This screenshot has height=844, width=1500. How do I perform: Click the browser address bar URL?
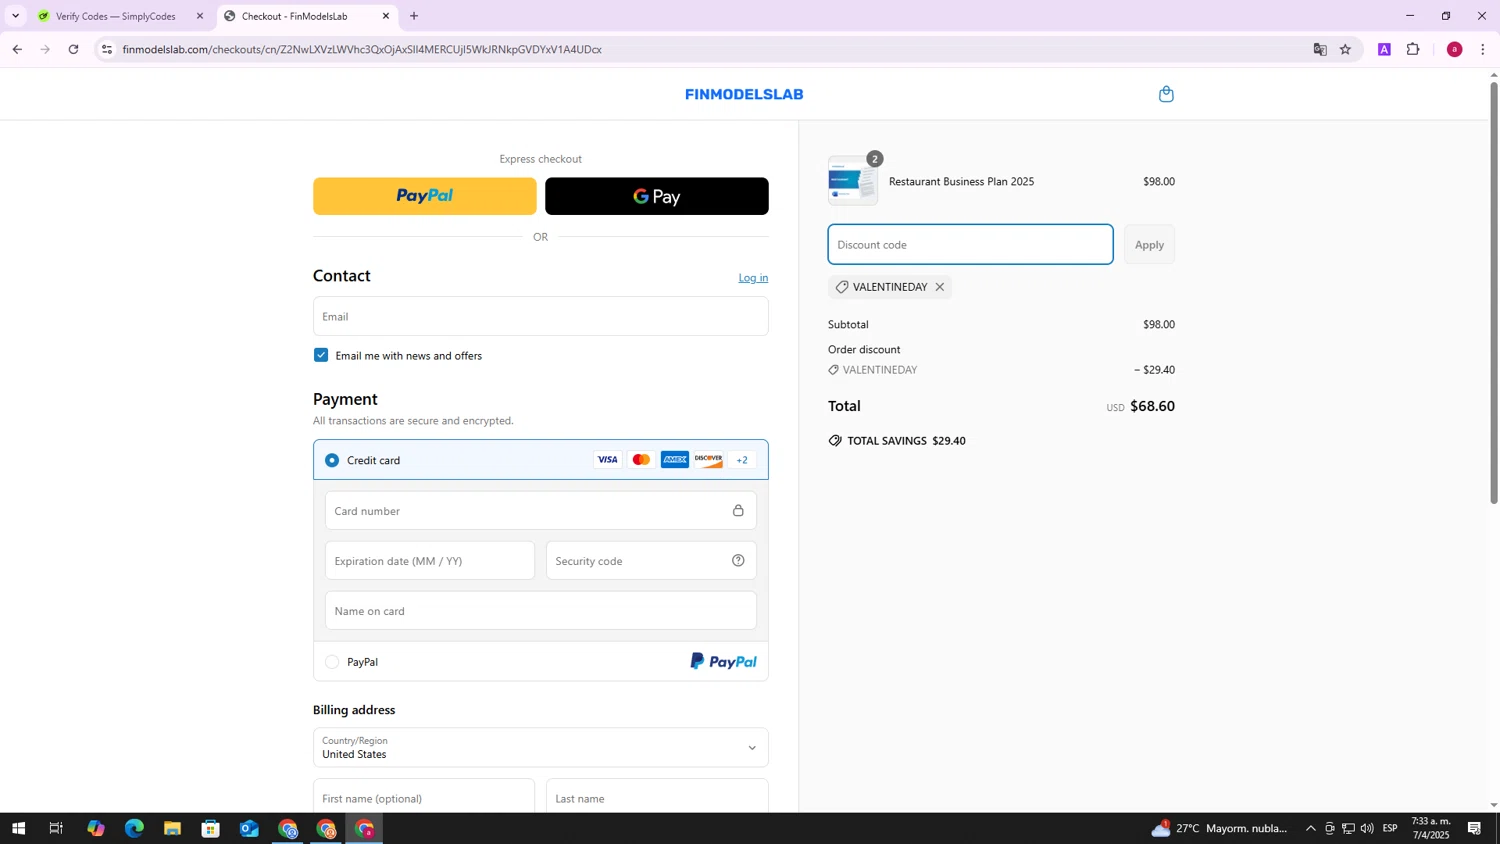(362, 49)
